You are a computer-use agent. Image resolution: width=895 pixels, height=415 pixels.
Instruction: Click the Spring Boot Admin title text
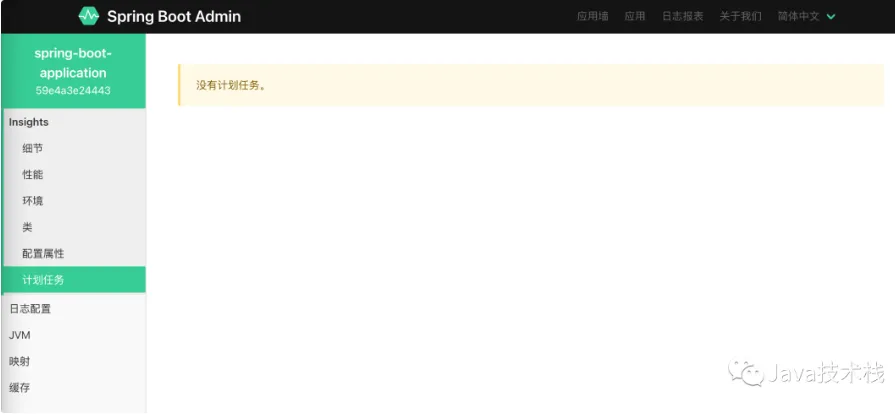point(174,17)
